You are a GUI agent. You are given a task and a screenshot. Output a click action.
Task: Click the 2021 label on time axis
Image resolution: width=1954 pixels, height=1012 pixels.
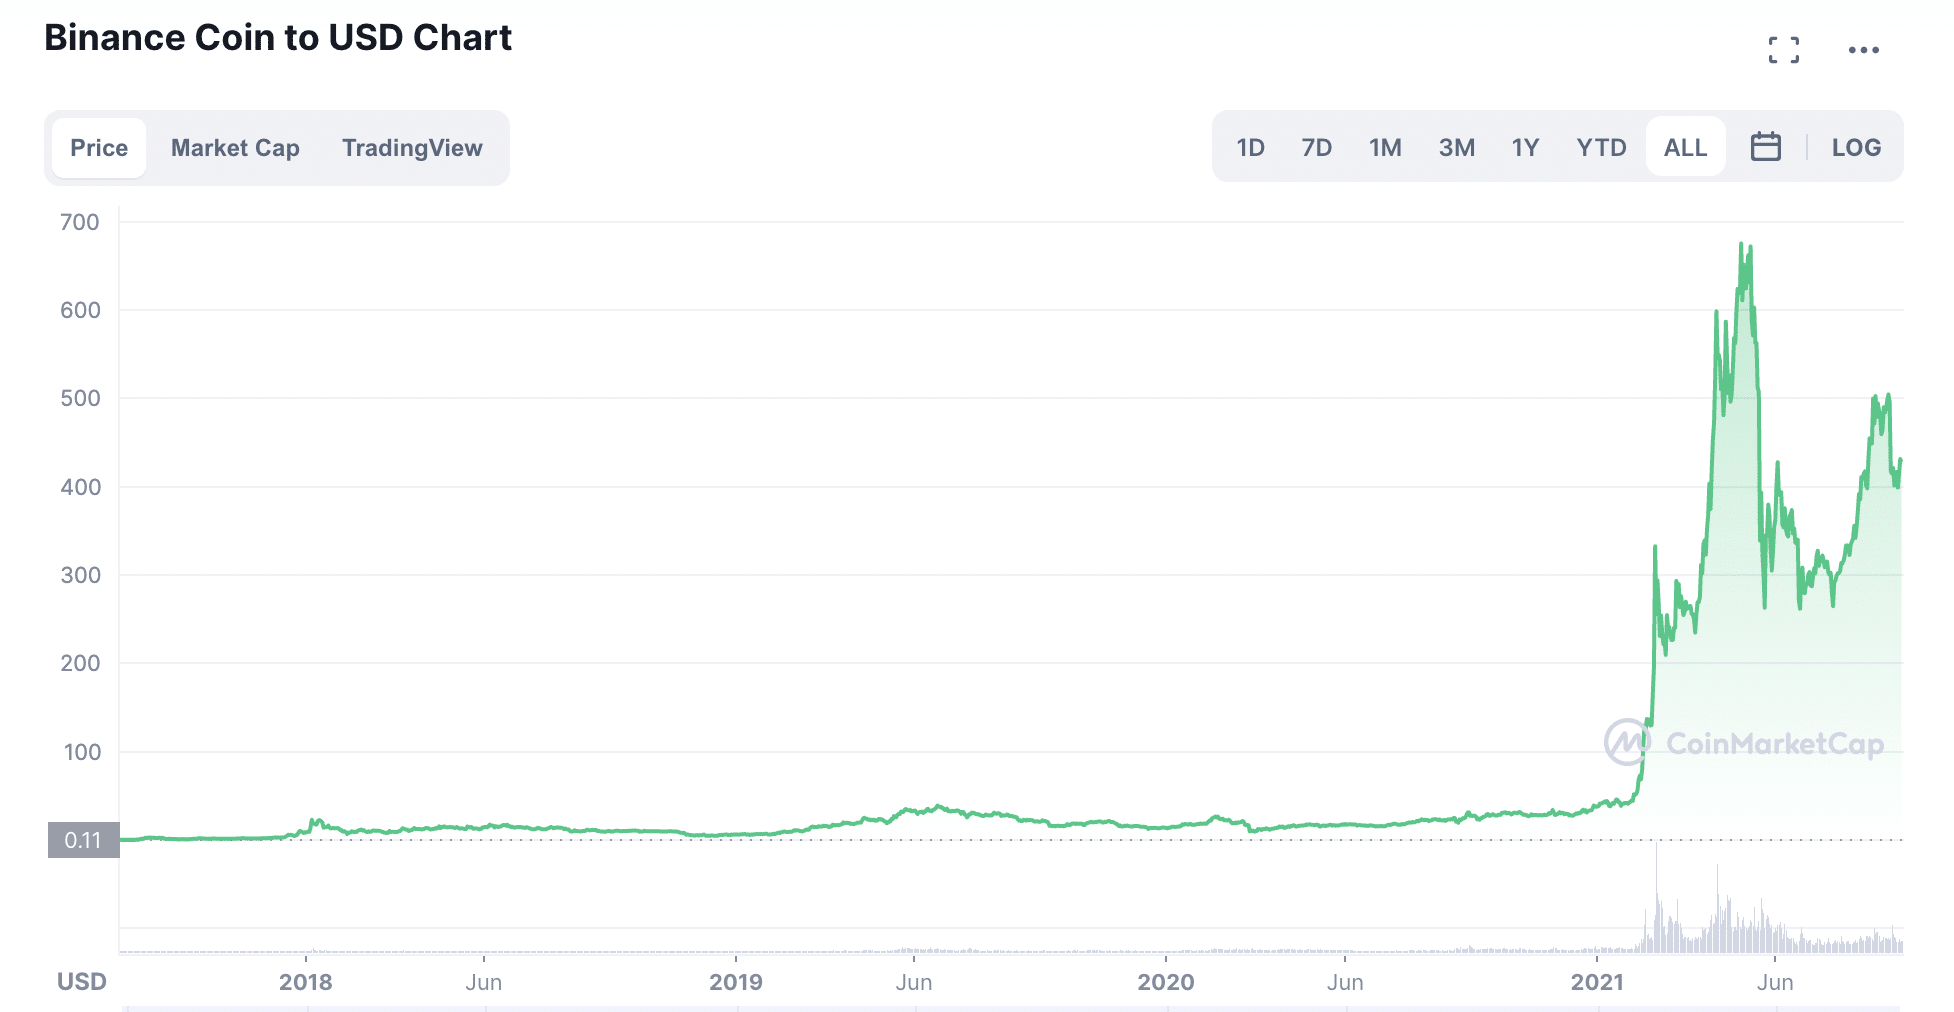point(1597,982)
